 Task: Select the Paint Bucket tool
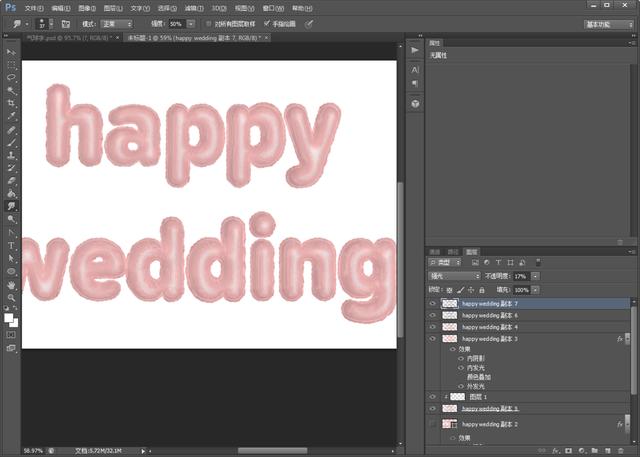pos(11,193)
